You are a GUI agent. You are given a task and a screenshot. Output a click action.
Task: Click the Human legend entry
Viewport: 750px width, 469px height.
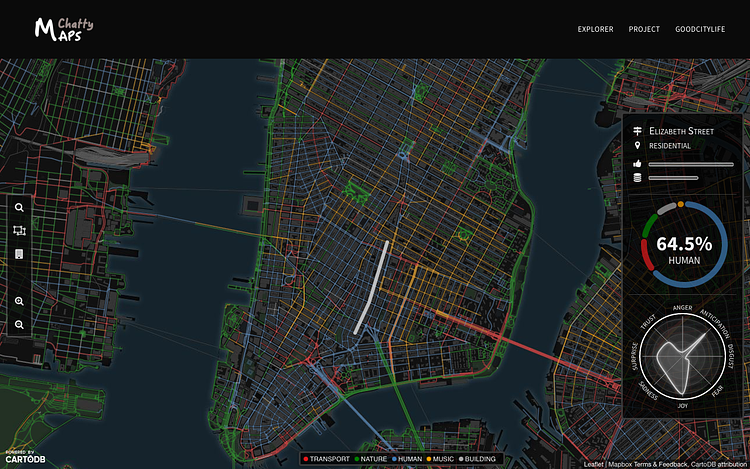click(407, 459)
